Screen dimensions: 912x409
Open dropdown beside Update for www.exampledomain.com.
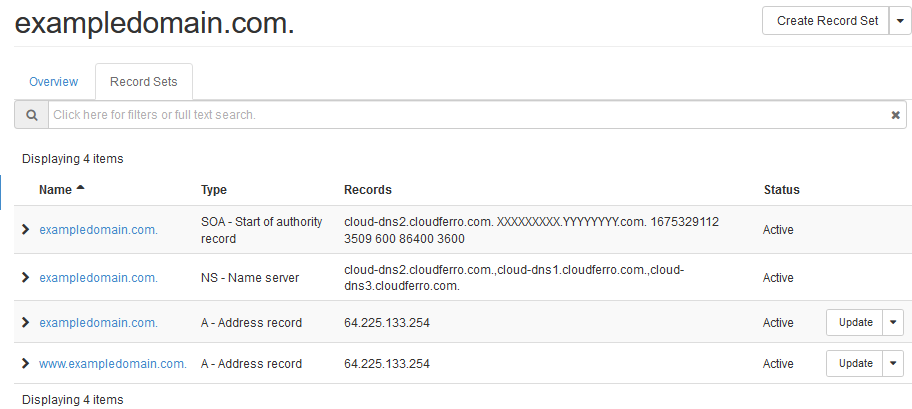click(x=894, y=364)
